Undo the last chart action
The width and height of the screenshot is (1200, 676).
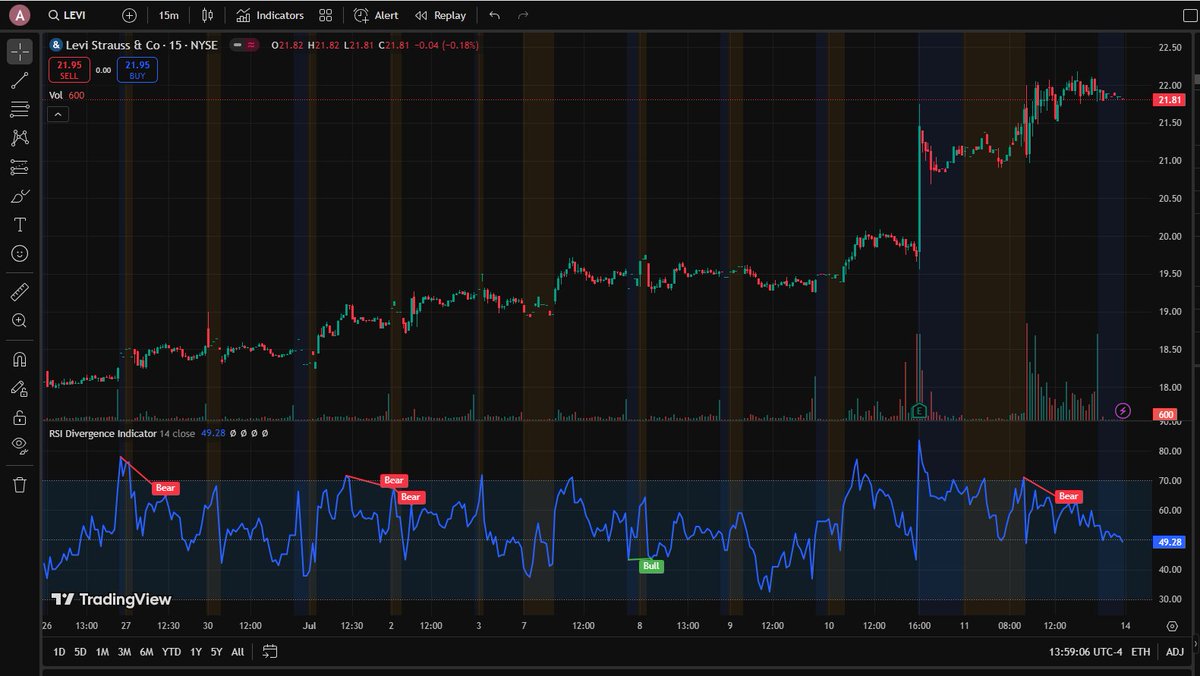pyautogui.click(x=494, y=16)
